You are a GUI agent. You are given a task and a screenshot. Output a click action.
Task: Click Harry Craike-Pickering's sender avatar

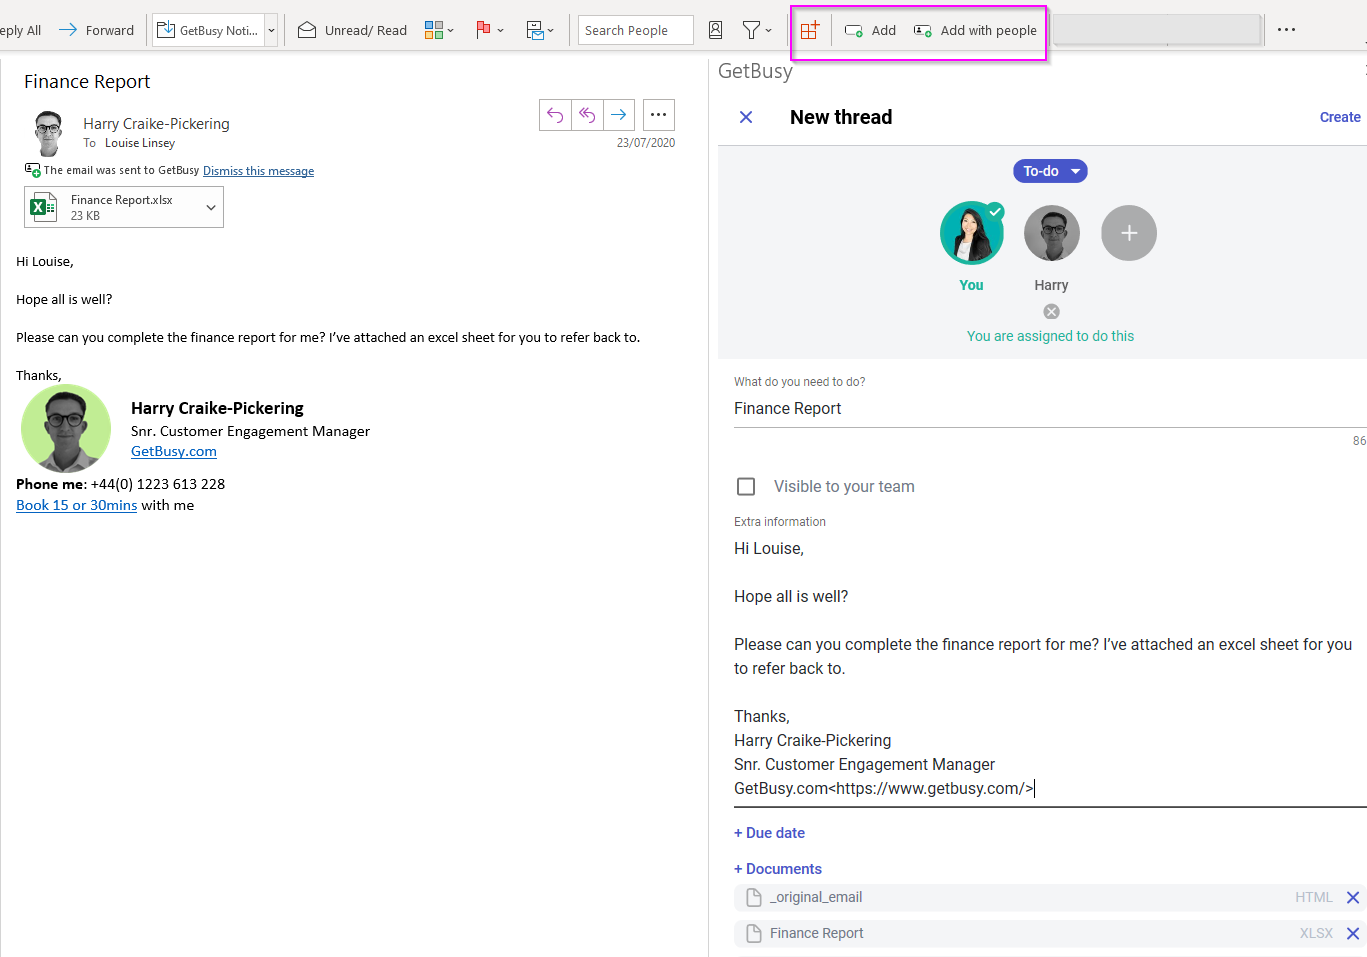tap(48, 133)
